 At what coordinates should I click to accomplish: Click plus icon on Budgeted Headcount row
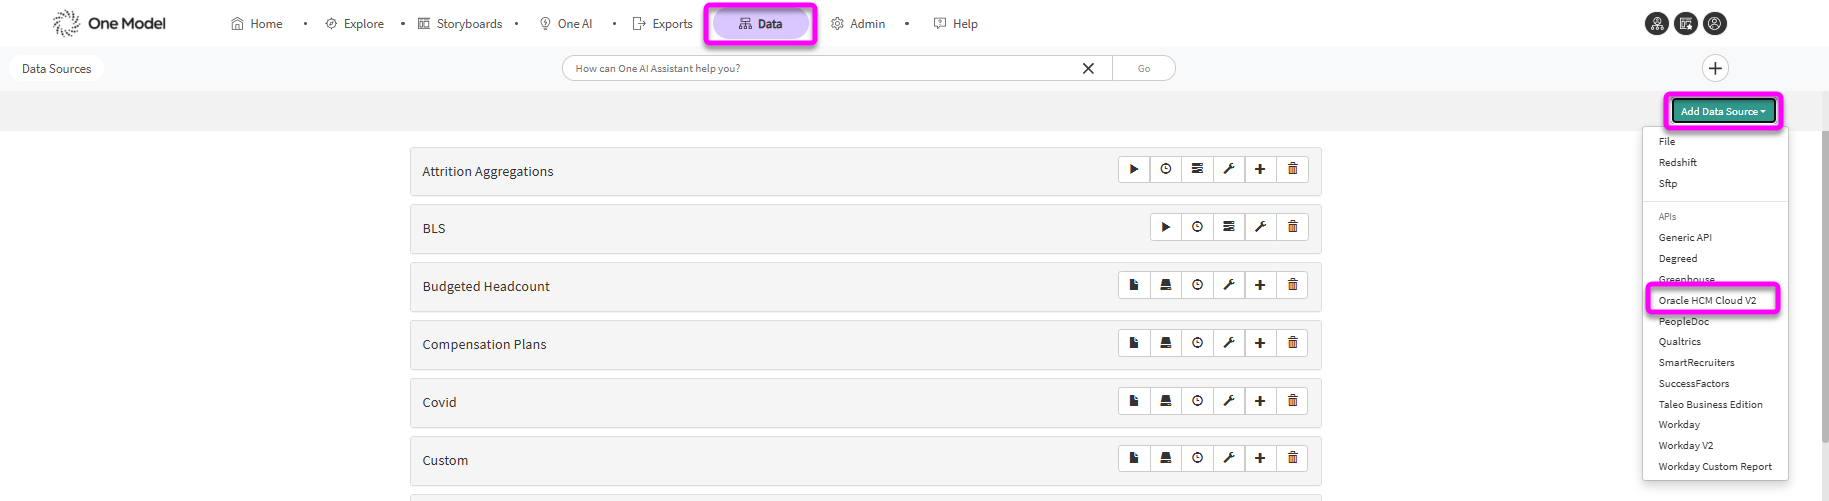(x=1260, y=285)
